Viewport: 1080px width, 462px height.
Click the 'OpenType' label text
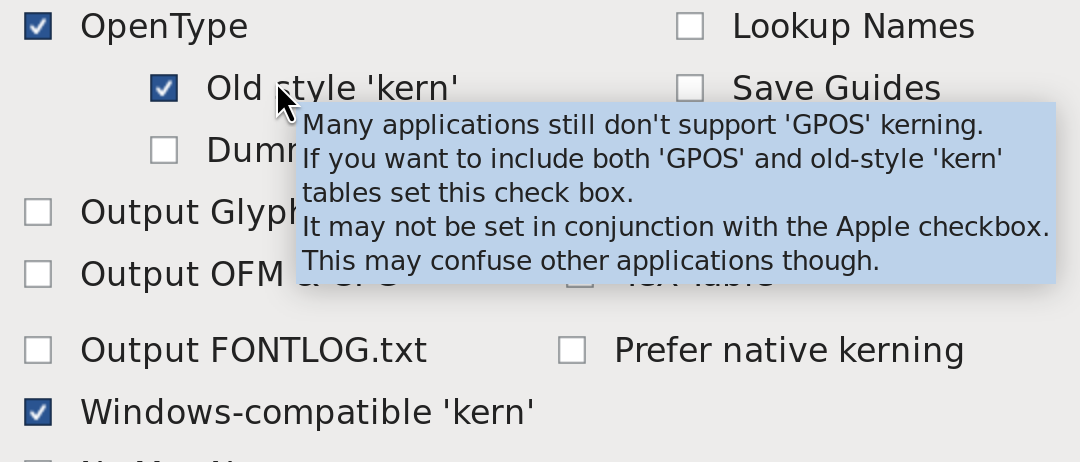click(x=164, y=26)
